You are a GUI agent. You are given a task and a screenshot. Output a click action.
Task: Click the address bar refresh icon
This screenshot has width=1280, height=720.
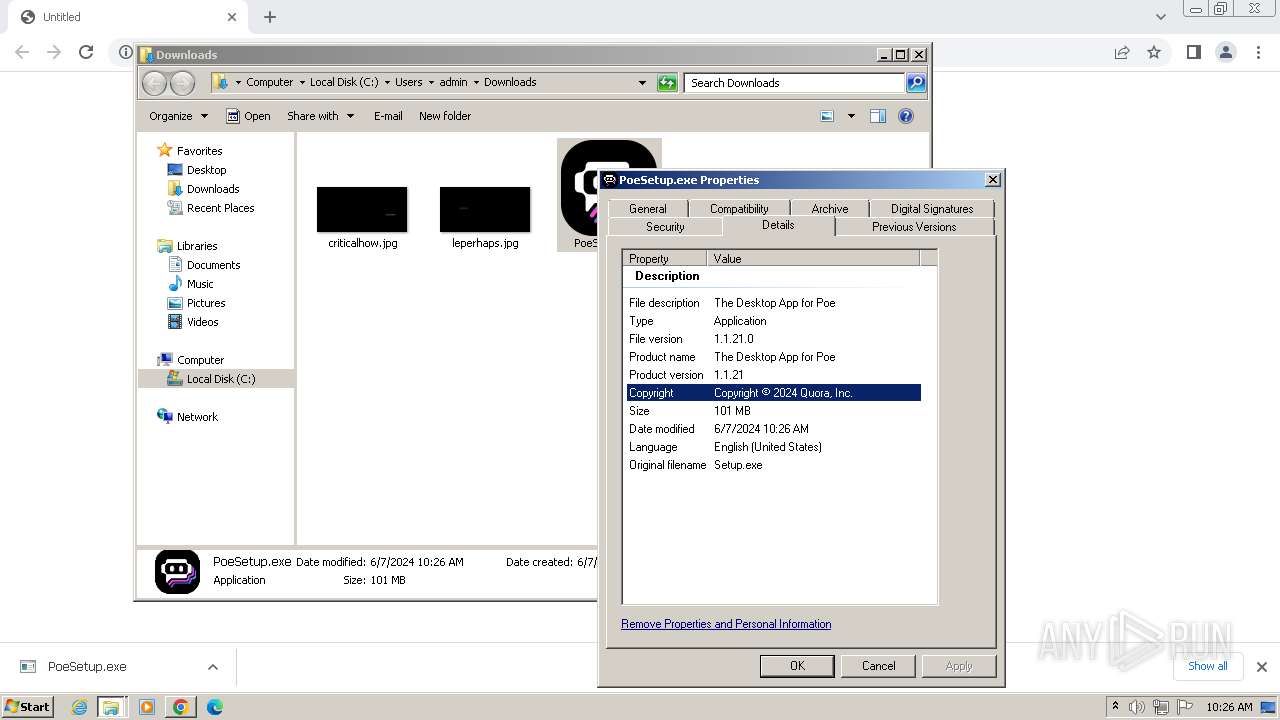667,83
